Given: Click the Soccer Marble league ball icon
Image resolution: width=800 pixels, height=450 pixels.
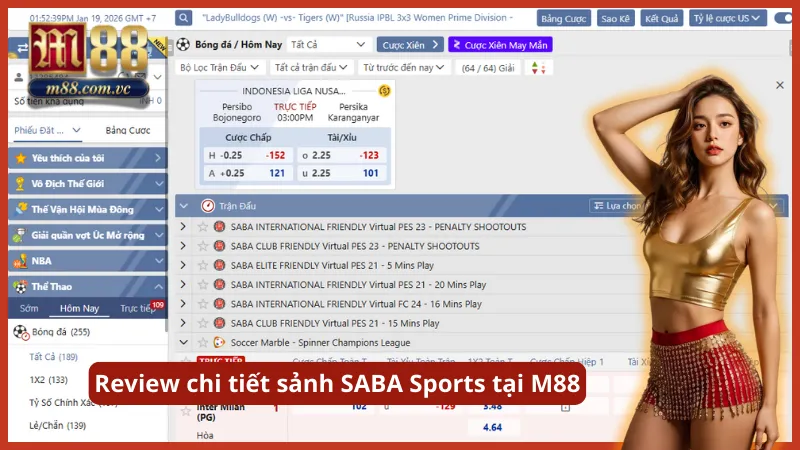Looking at the screenshot, I should coord(219,342).
